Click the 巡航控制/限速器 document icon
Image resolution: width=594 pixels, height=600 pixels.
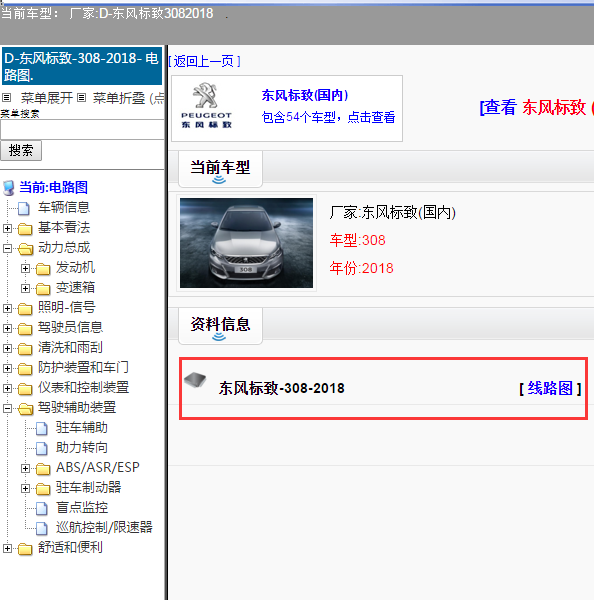click(42, 528)
